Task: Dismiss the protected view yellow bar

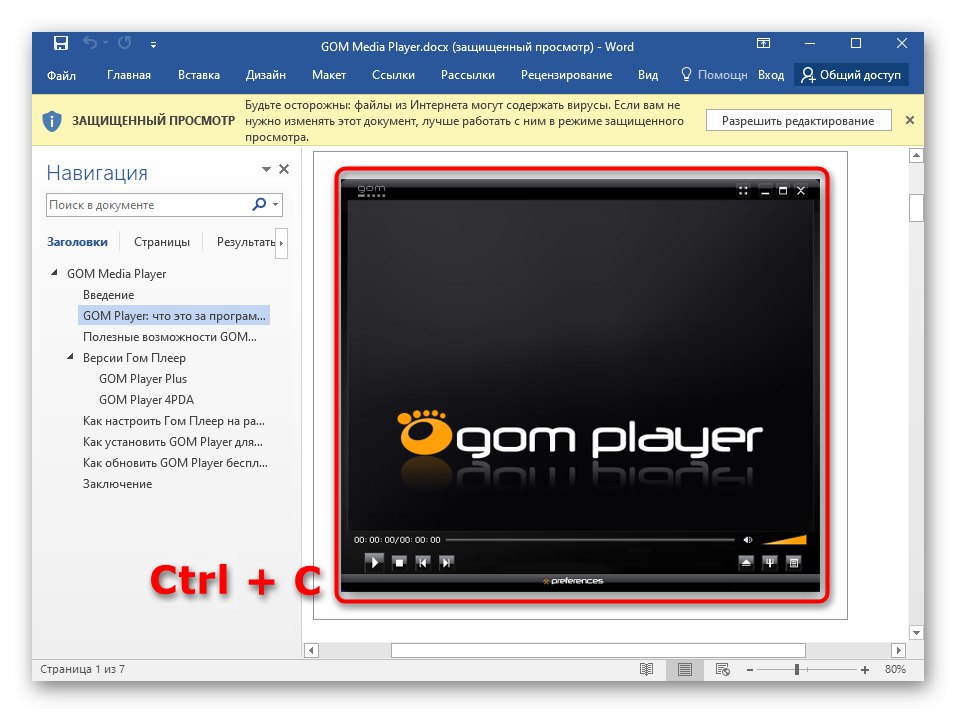Action: pos(910,120)
